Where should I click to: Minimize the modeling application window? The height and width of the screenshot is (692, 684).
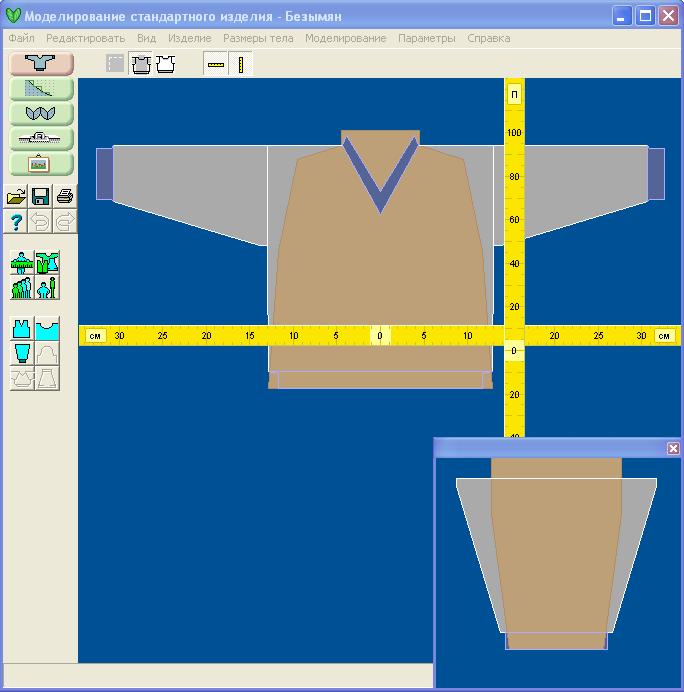(x=622, y=16)
